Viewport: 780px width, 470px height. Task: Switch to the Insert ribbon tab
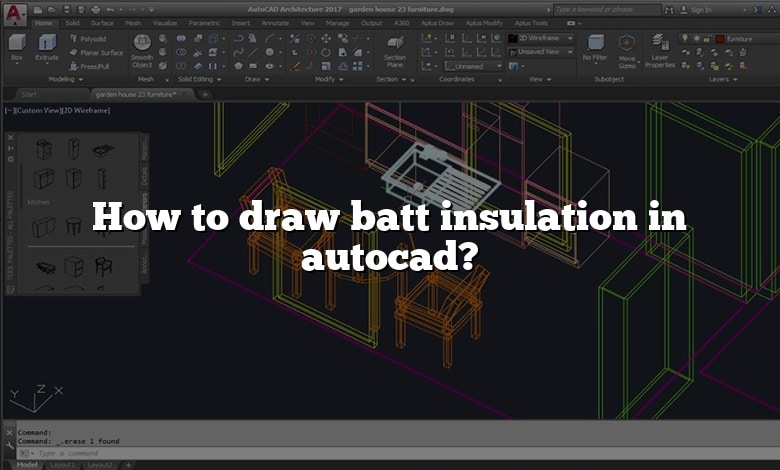click(x=240, y=22)
